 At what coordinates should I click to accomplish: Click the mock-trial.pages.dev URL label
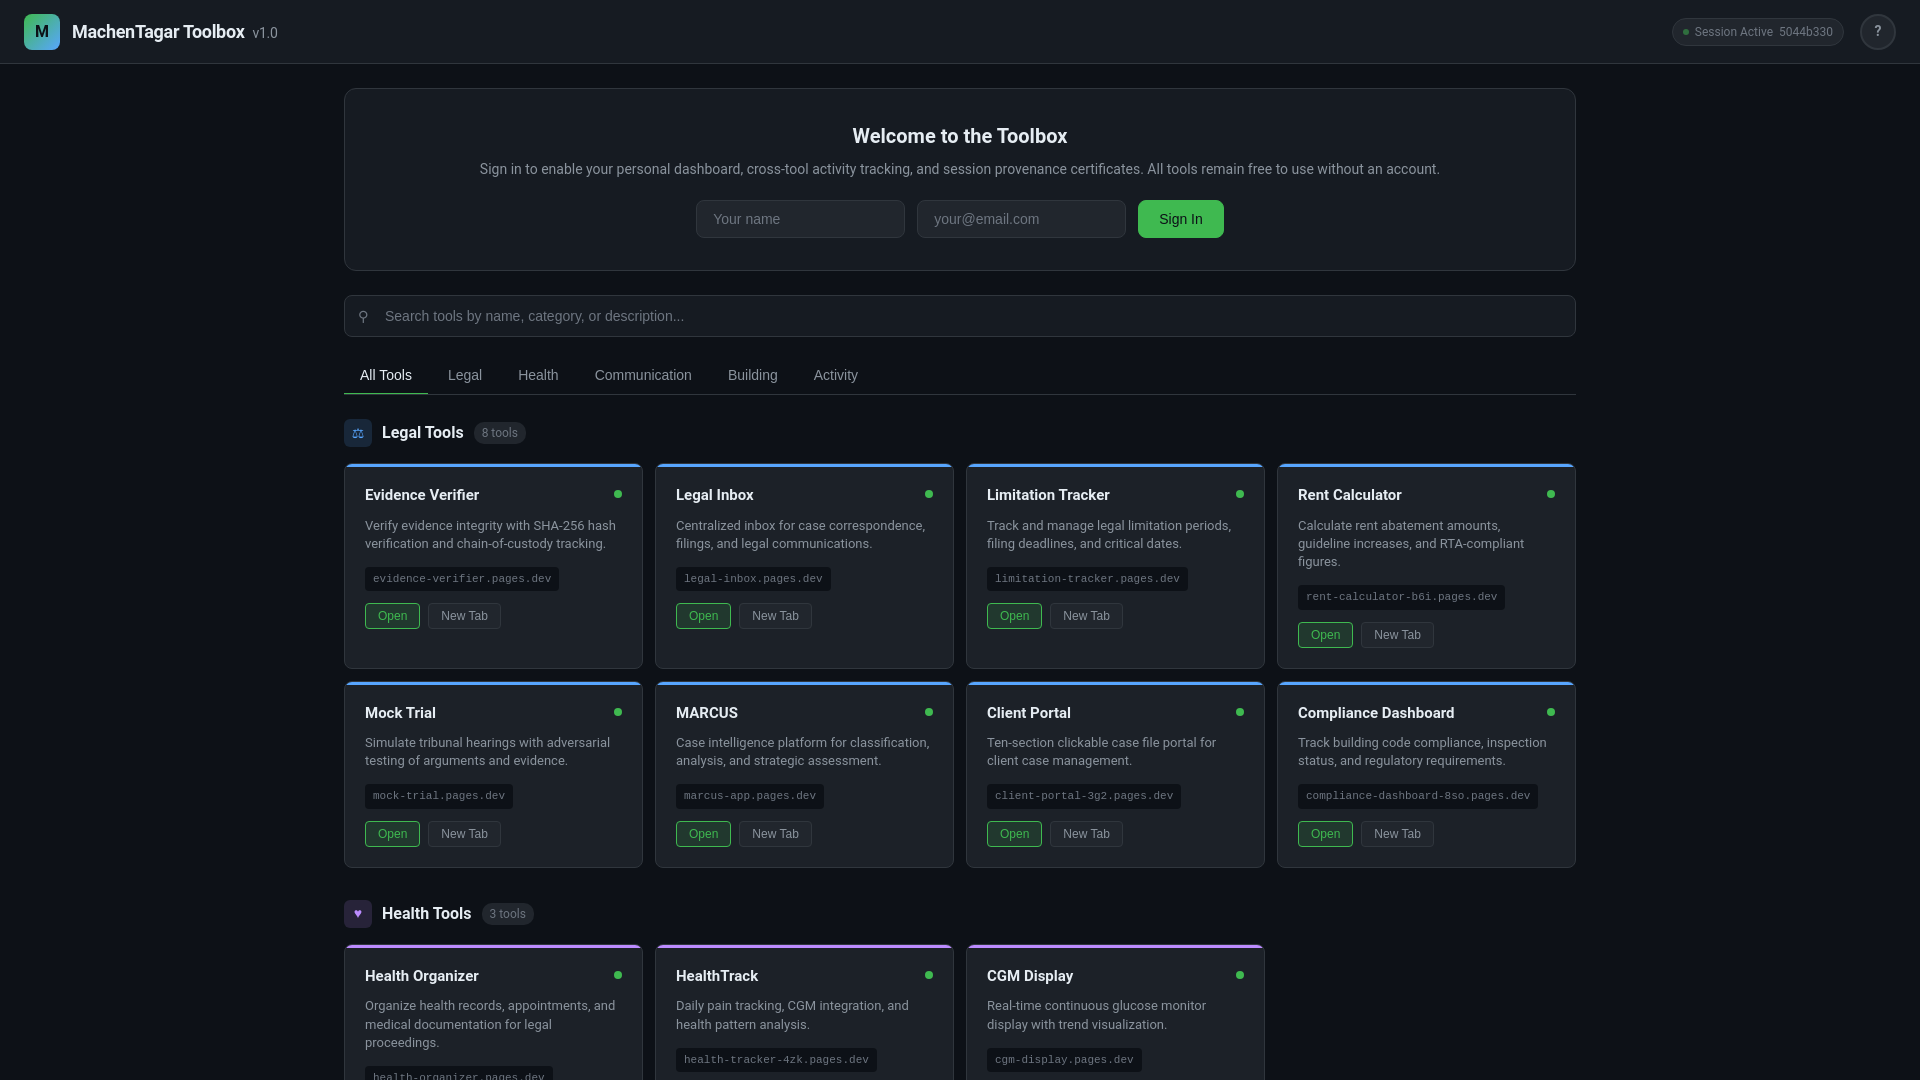pos(439,797)
